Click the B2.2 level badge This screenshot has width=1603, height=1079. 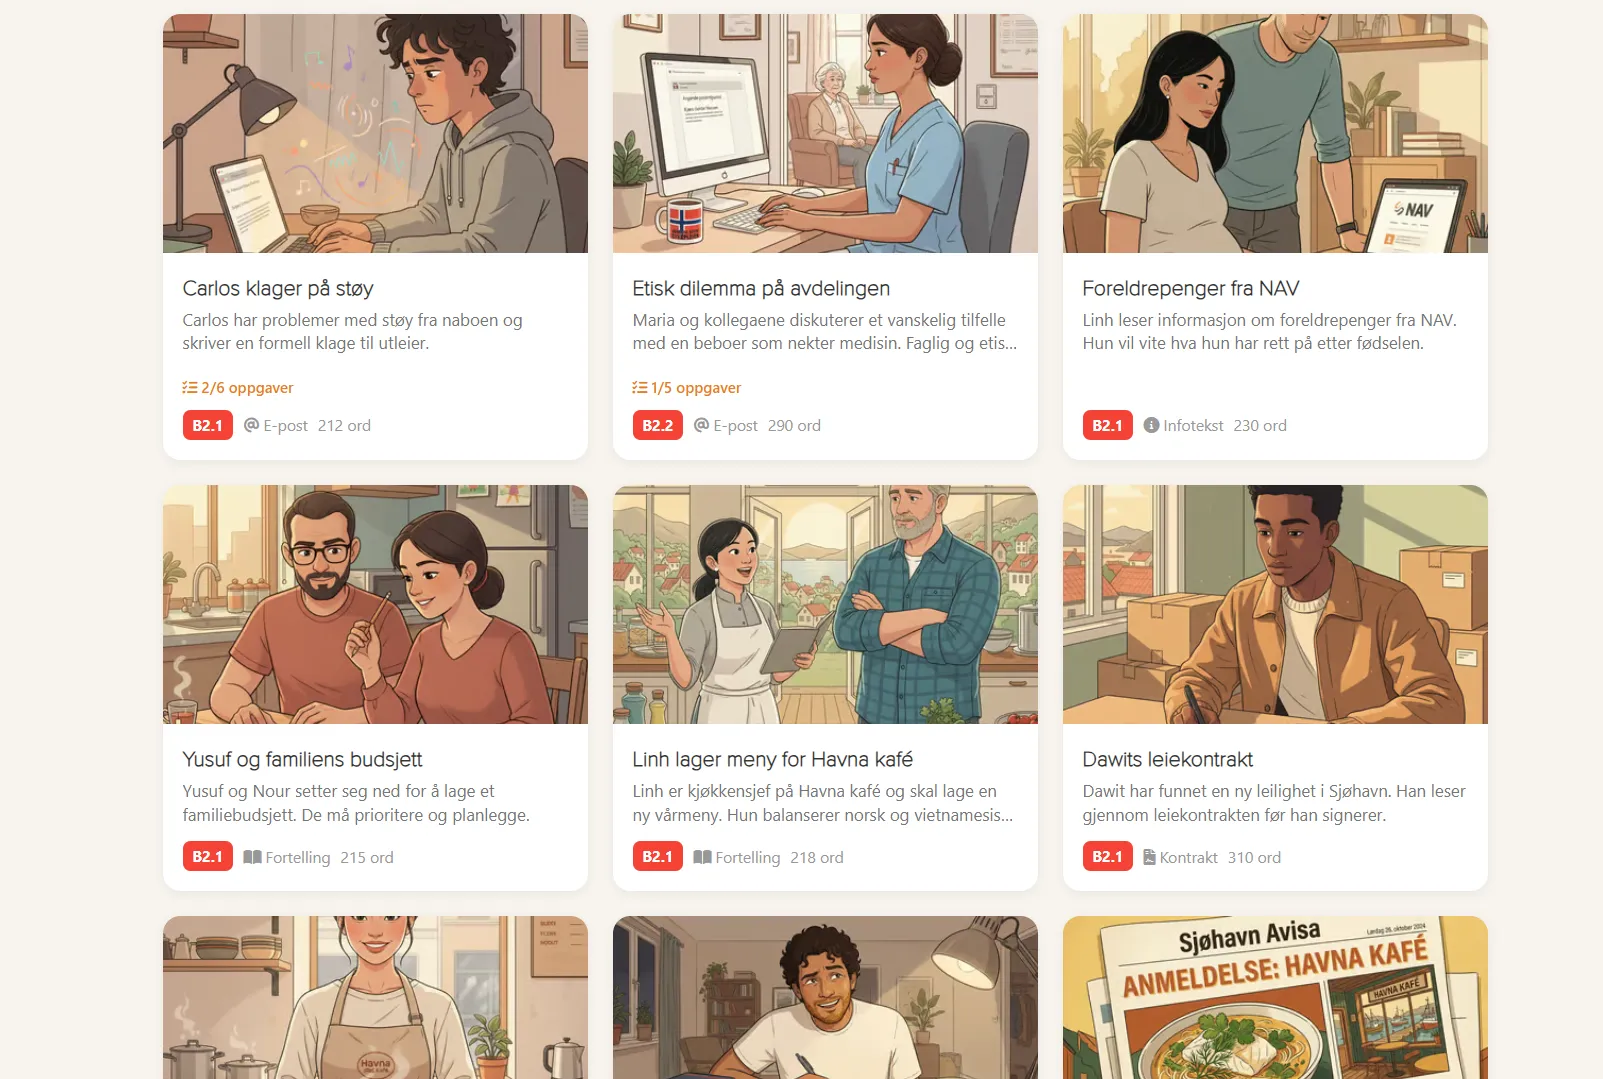pyautogui.click(x=657, y=425)
